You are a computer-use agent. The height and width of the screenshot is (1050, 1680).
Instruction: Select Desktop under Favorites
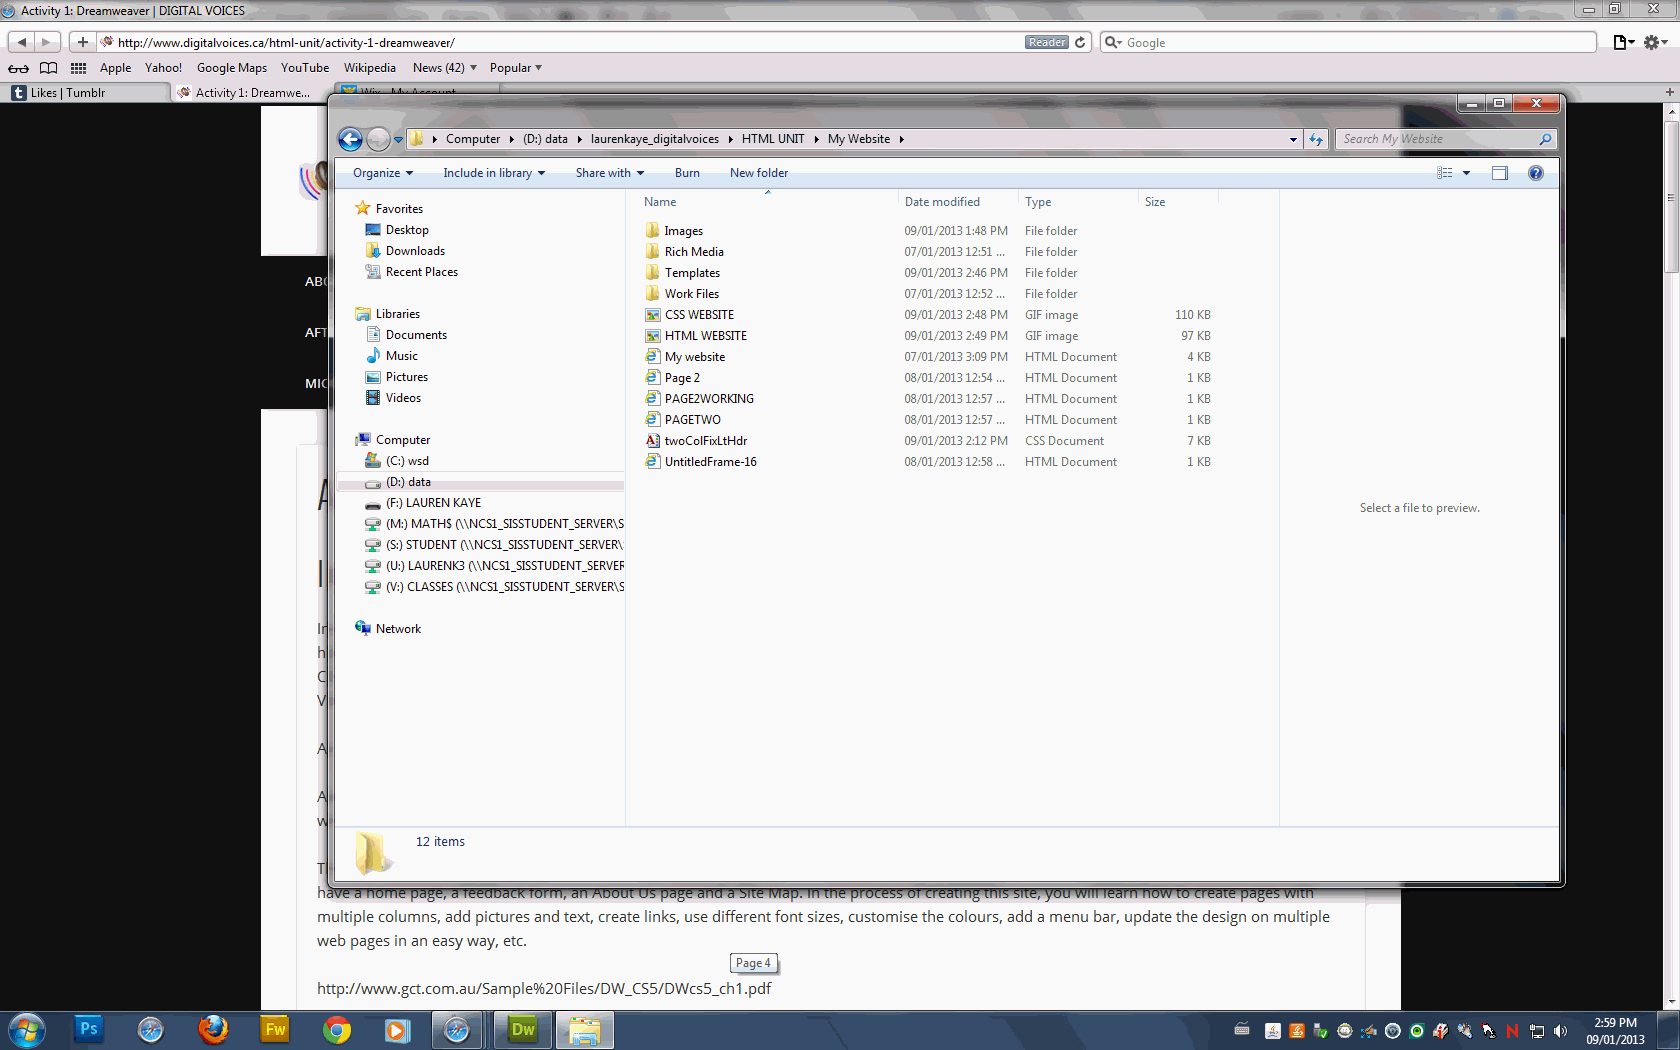pyautogui.click(x=407, y=230)
